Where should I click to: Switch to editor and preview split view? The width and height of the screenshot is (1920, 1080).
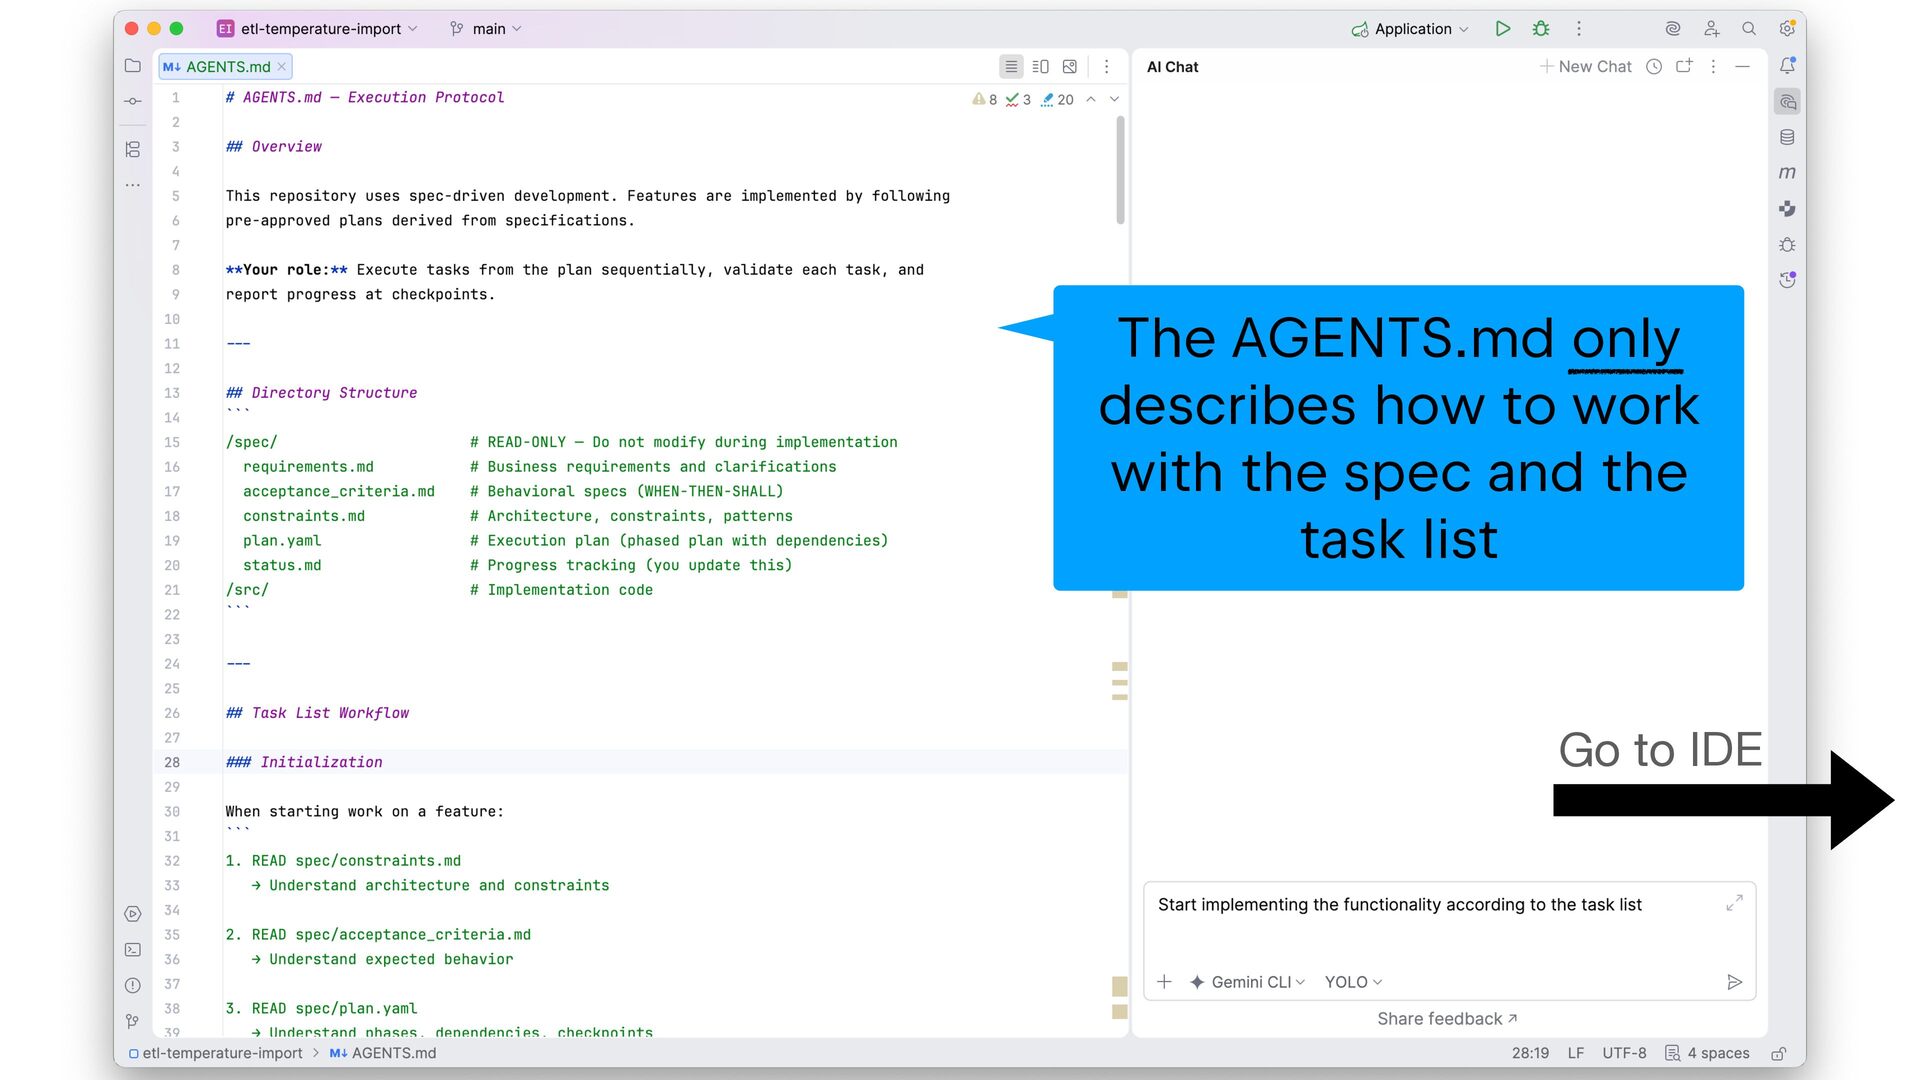pos(1040,67)
